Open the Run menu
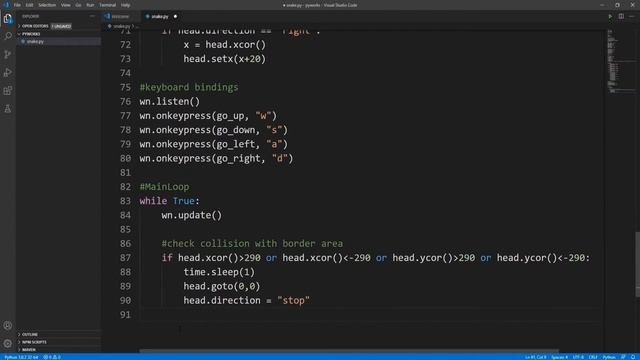640x360 pixels. tap(90, 5)
